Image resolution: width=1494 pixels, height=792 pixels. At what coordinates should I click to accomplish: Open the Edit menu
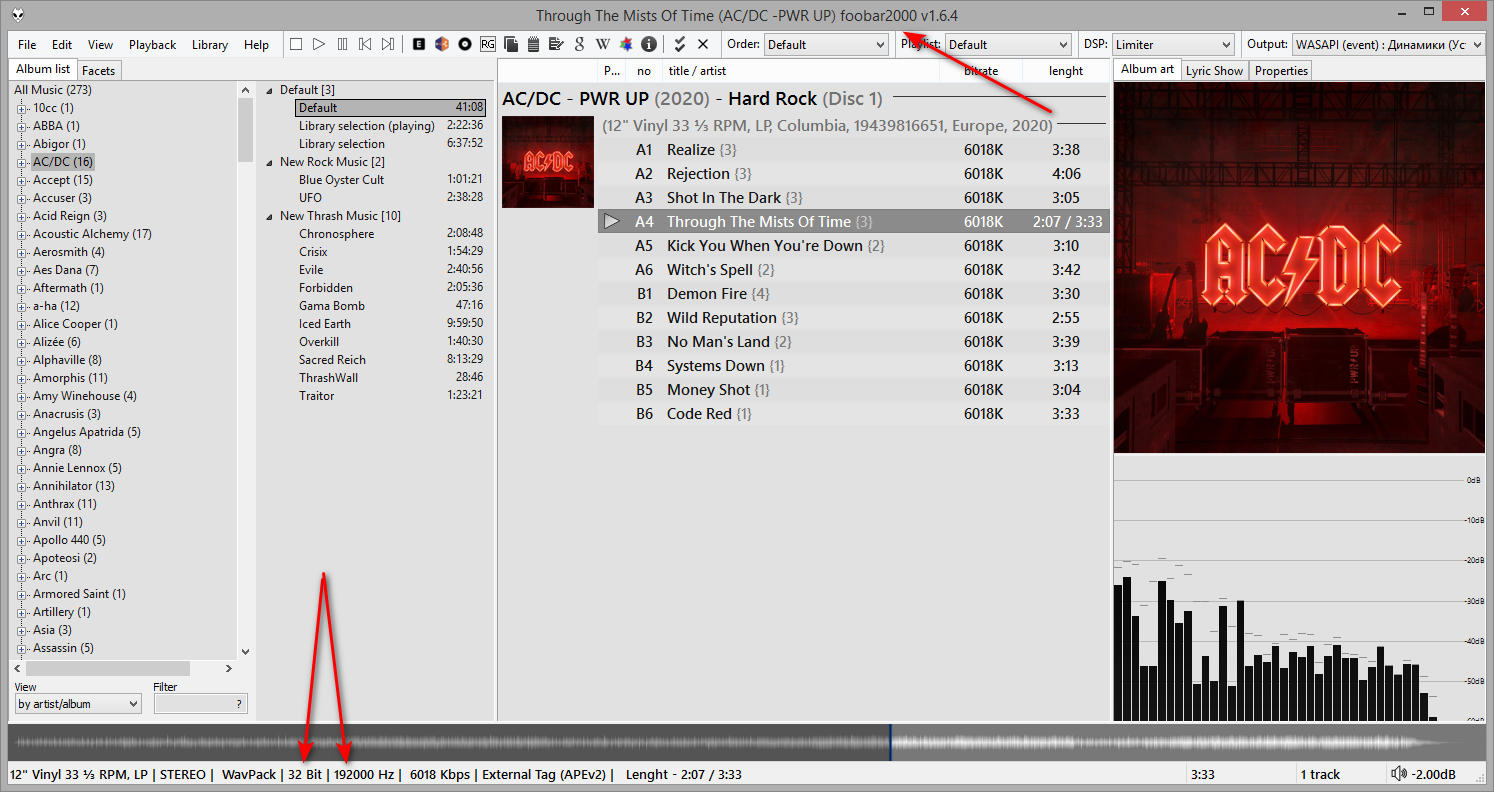point(62,45)
